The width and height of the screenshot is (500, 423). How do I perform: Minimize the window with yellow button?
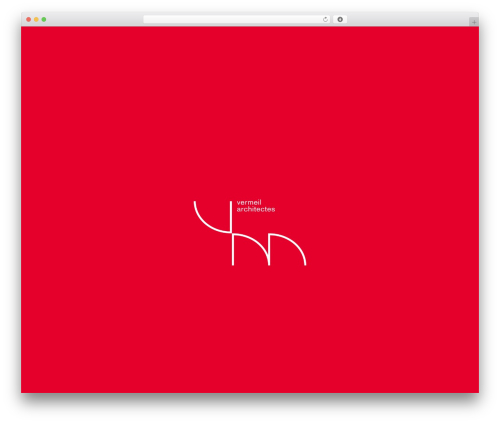[36, 20]
